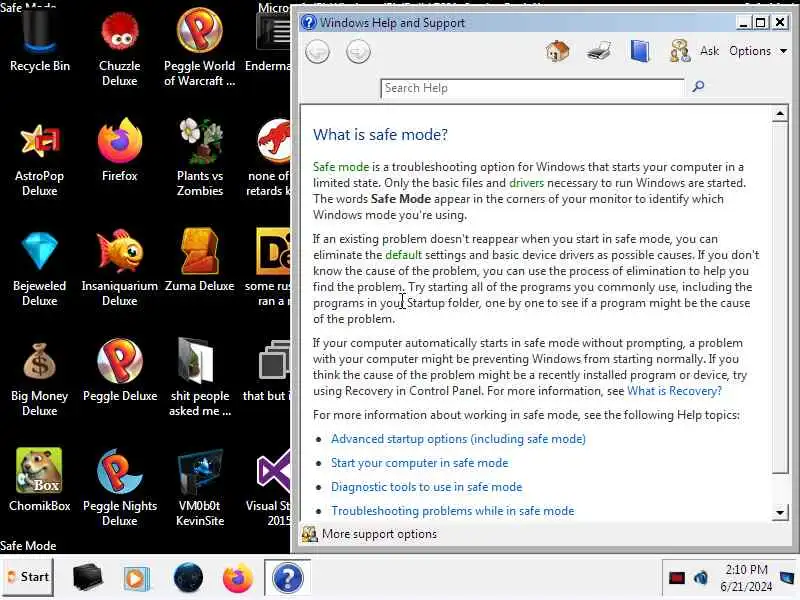This screenshot has height=600, width=800.
Task: Click the help scrollbar up arrow
Action: pyautogui.click(x=780, y=114)
